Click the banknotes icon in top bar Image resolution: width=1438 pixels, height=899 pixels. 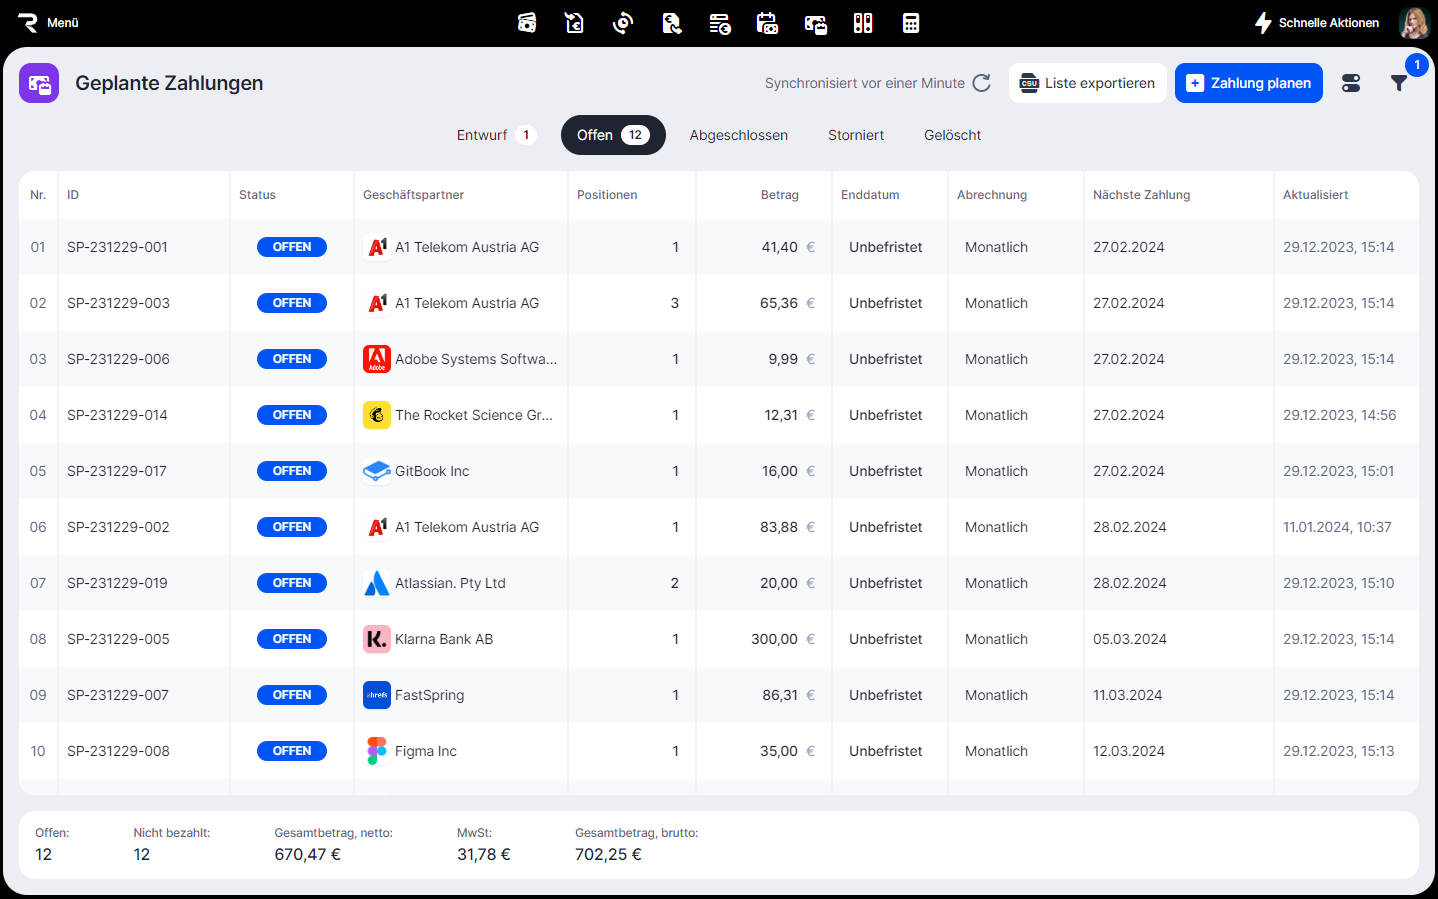[527, 23]
